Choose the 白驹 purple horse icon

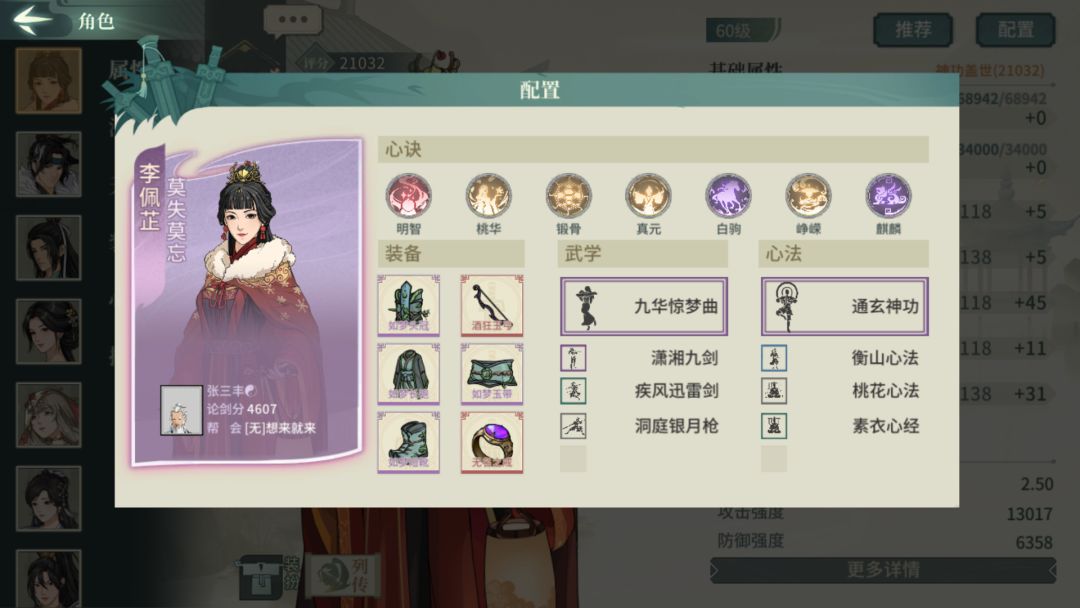click(728, 196)
